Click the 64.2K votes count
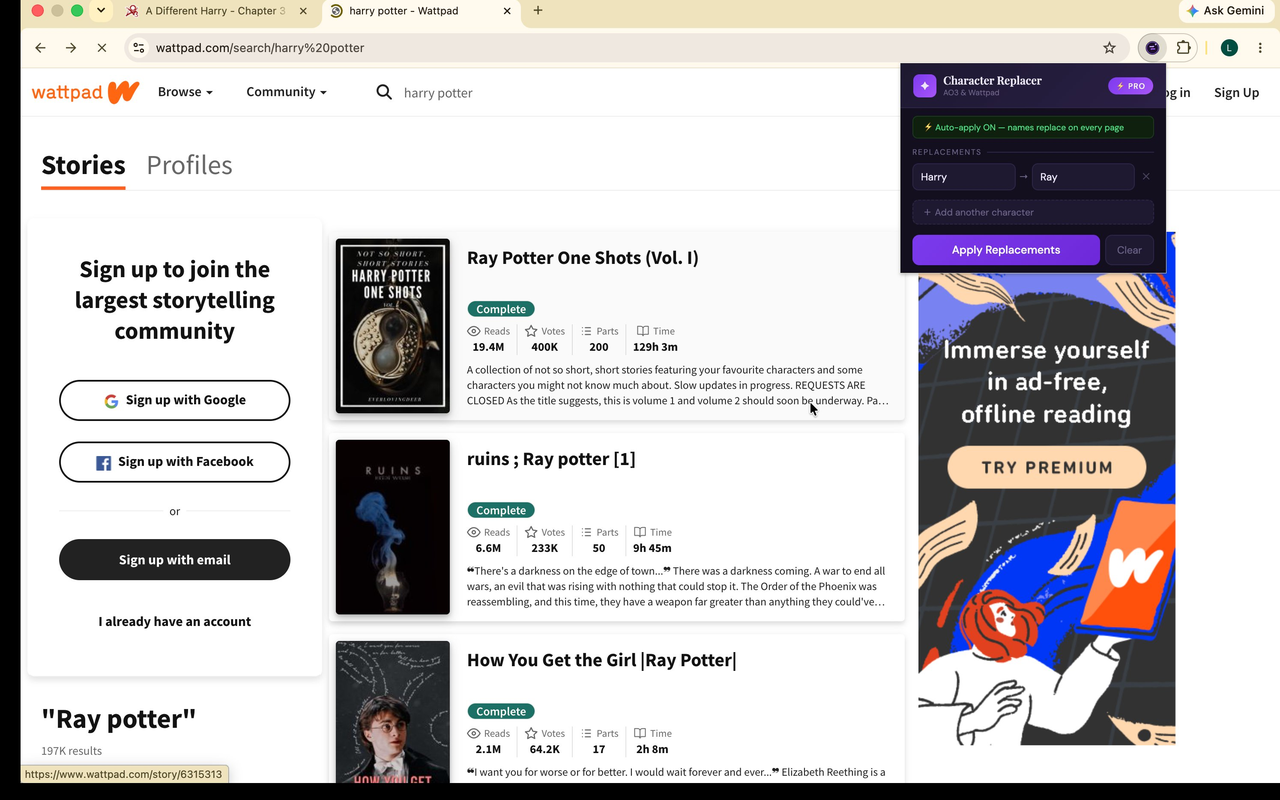Viewport: 1280px width, 800px height. point(545,749)
